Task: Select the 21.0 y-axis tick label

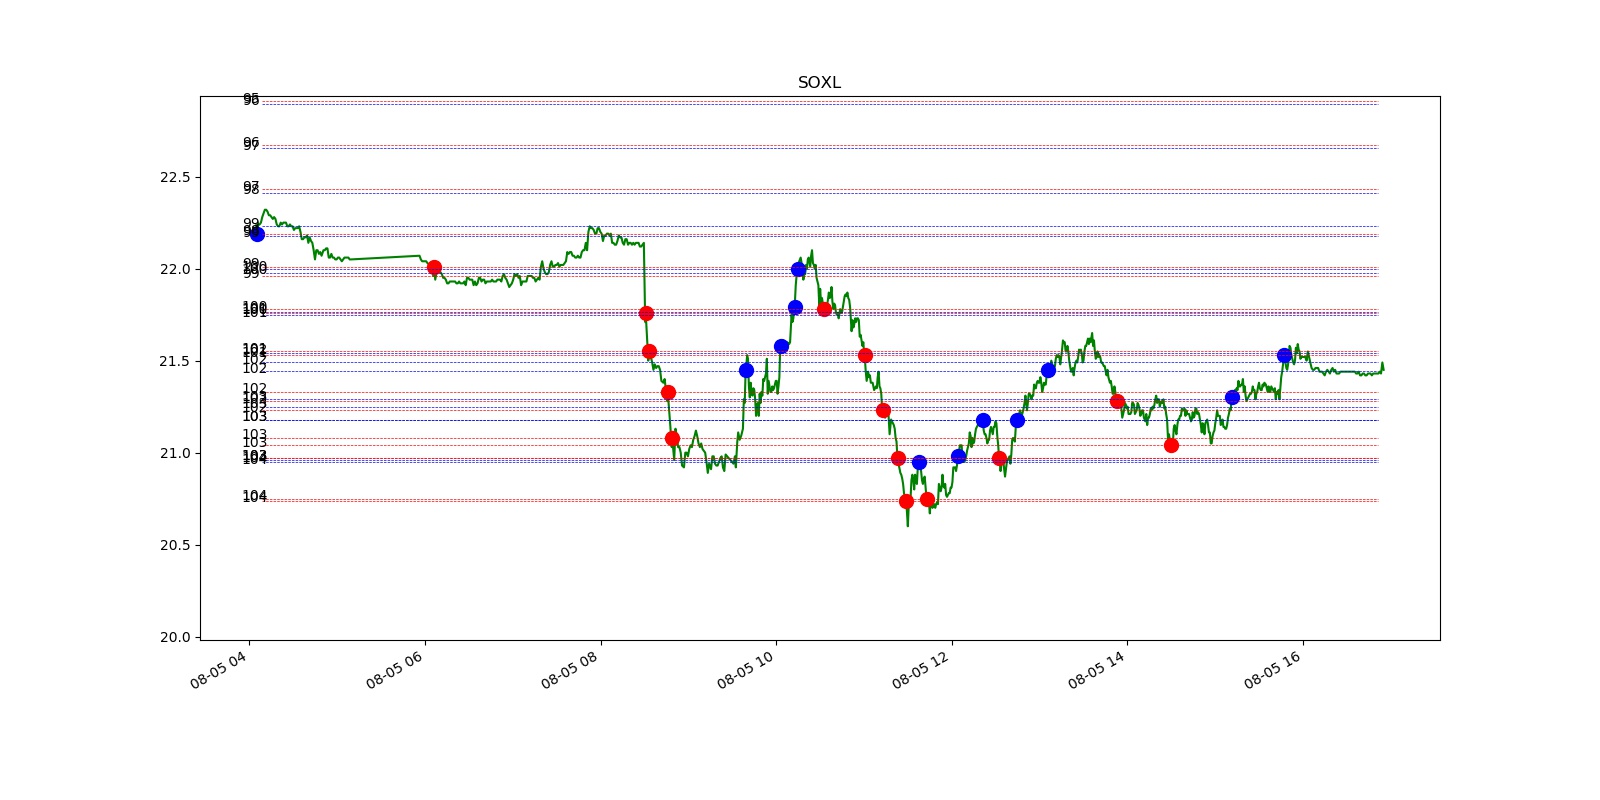Action: pyautogui.click(x=174, y=454)
